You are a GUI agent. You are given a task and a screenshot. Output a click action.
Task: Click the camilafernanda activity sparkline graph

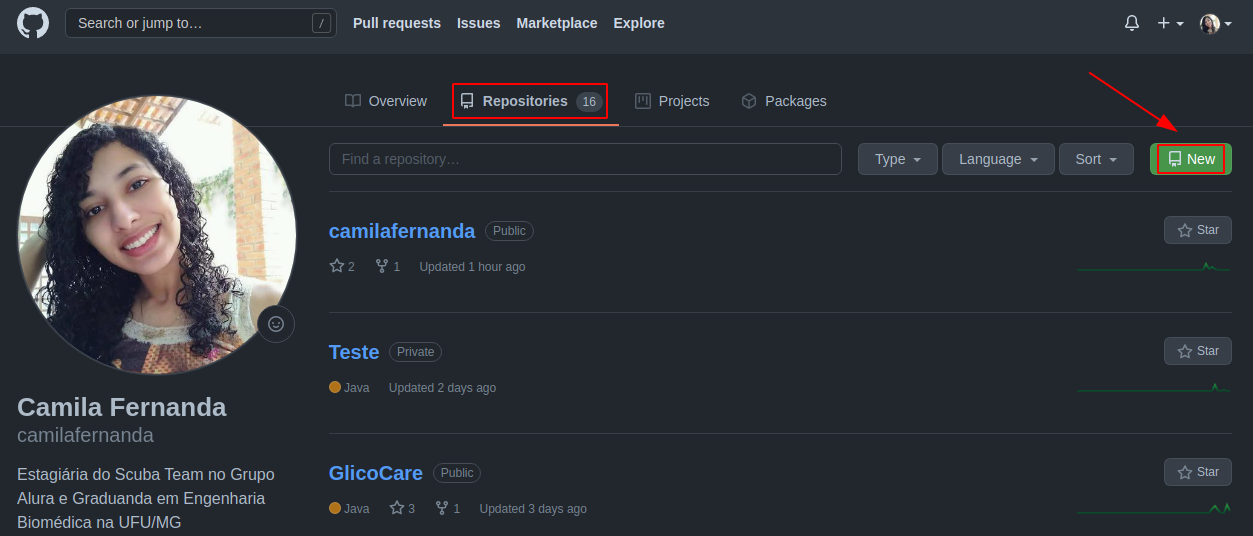[x=1154, y=267]
